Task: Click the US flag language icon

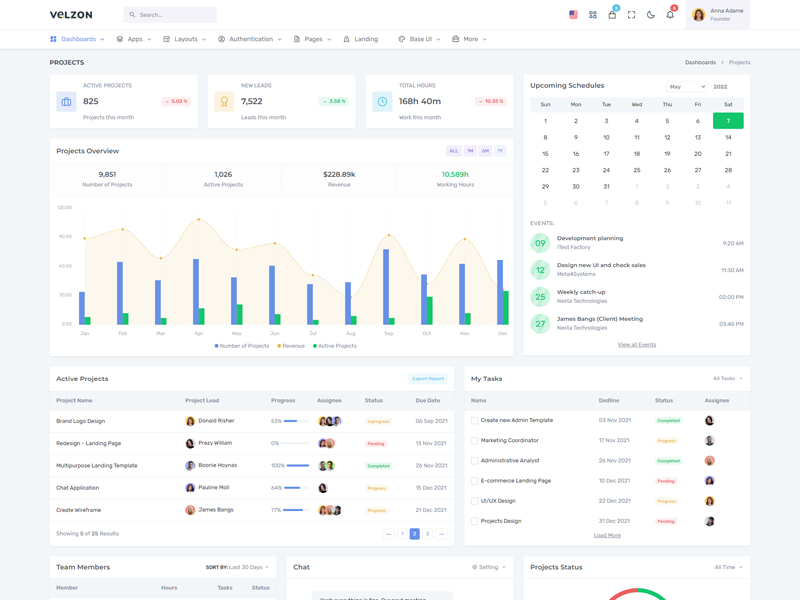Action: click(x=573, y=15)
